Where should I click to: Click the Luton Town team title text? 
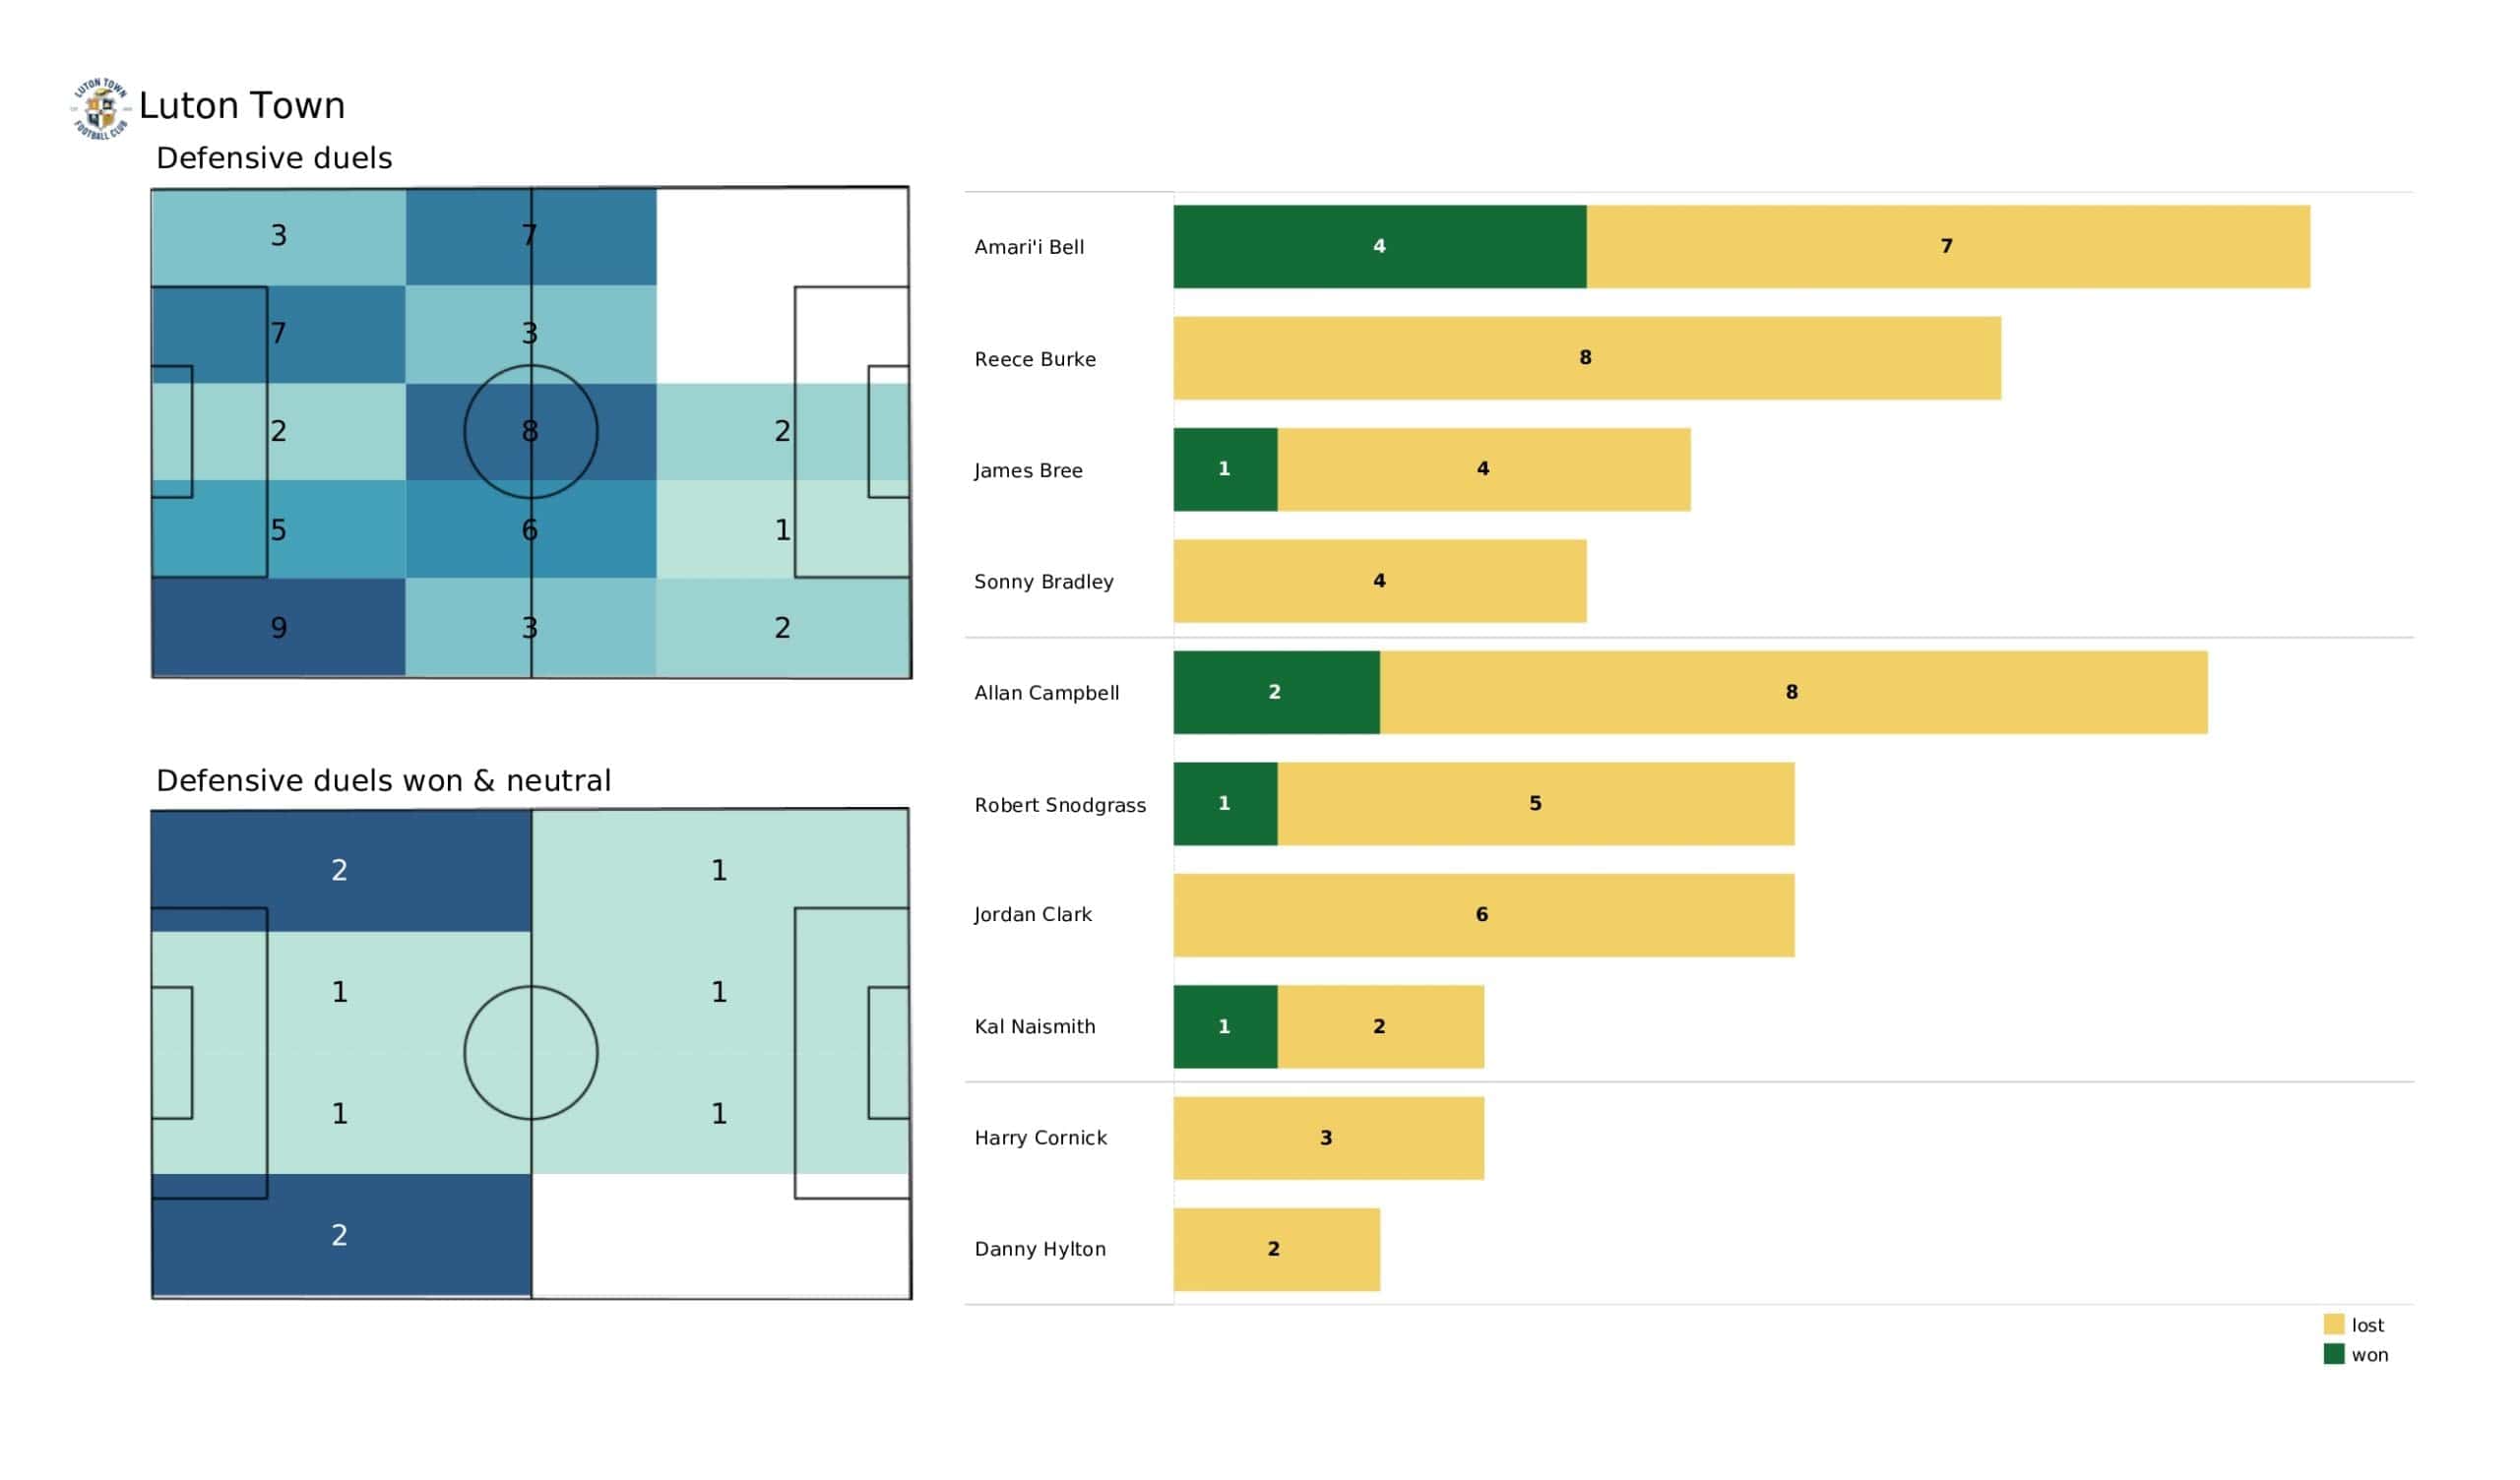tap(242, 105)
